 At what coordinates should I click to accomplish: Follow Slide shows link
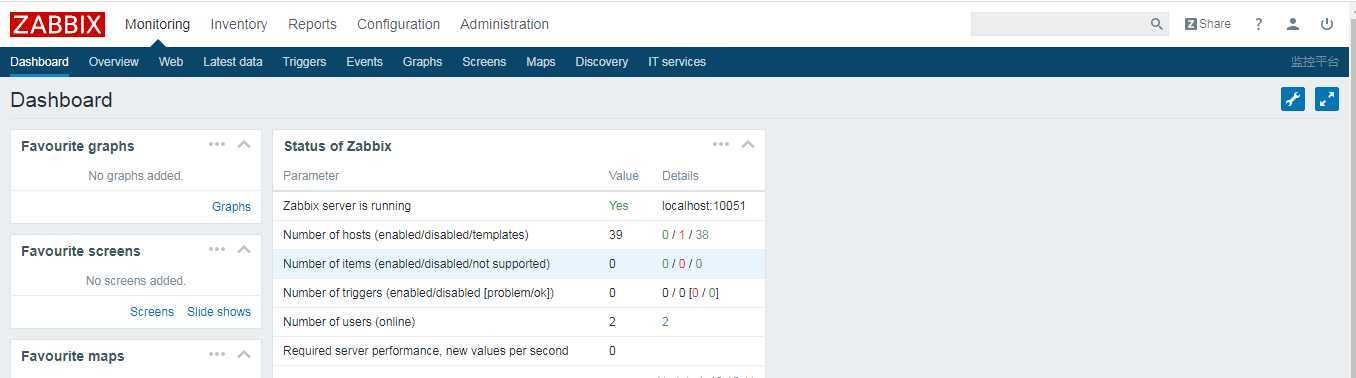click(219, 312)
